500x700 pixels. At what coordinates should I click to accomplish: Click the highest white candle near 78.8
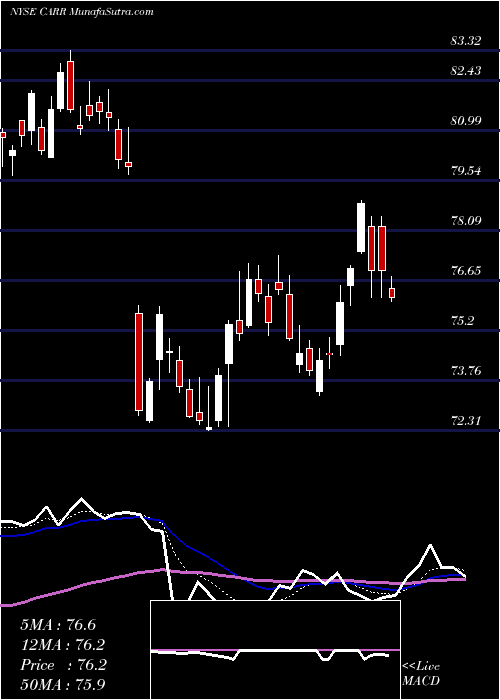361,227
